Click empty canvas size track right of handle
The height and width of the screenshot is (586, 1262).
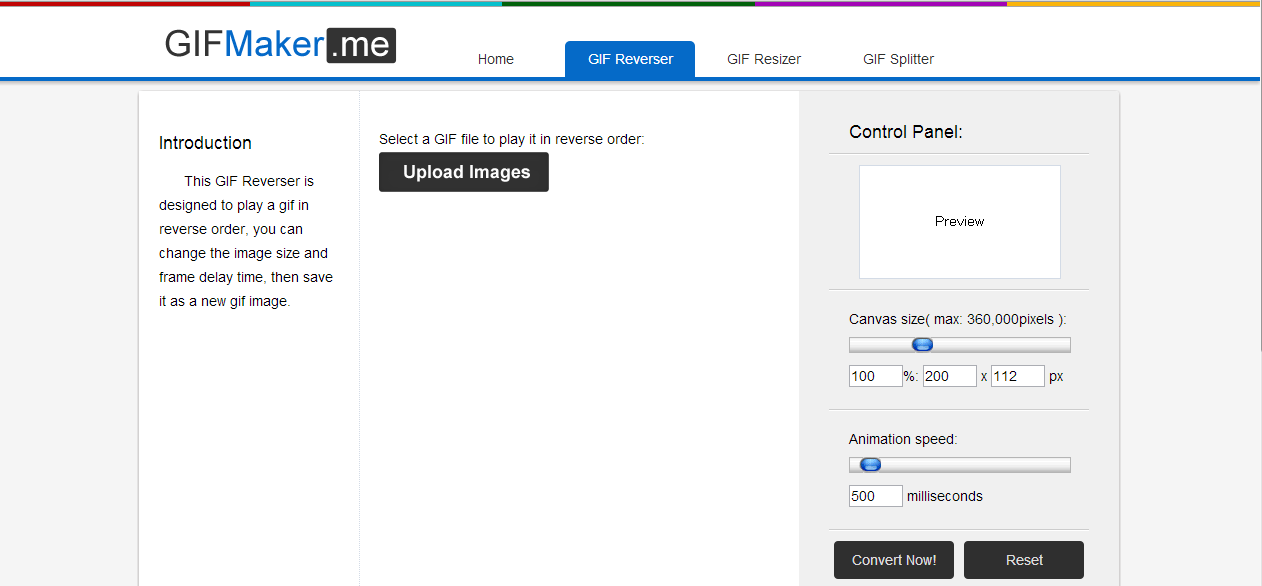click(x=1010, y=345)
